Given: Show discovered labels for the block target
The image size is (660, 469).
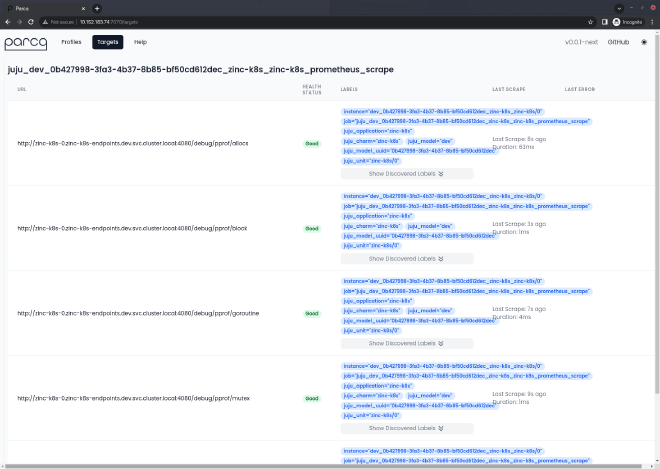Looking at the screenshot, I should tap(406, 257).
